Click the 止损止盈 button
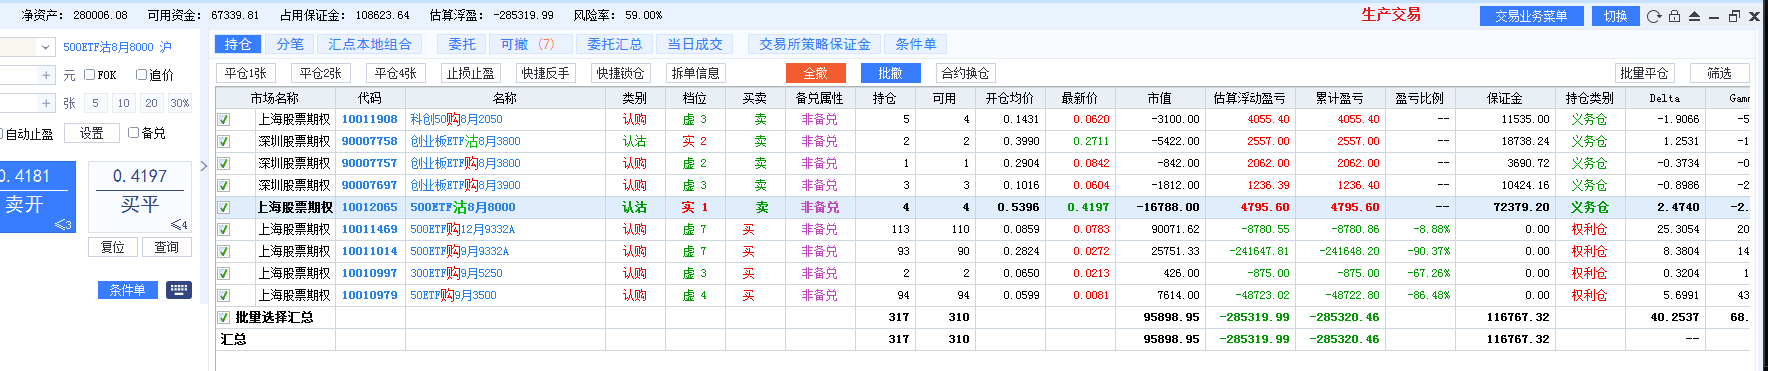The width and height of the screenshot is (1768, 371). click(471, 73)
